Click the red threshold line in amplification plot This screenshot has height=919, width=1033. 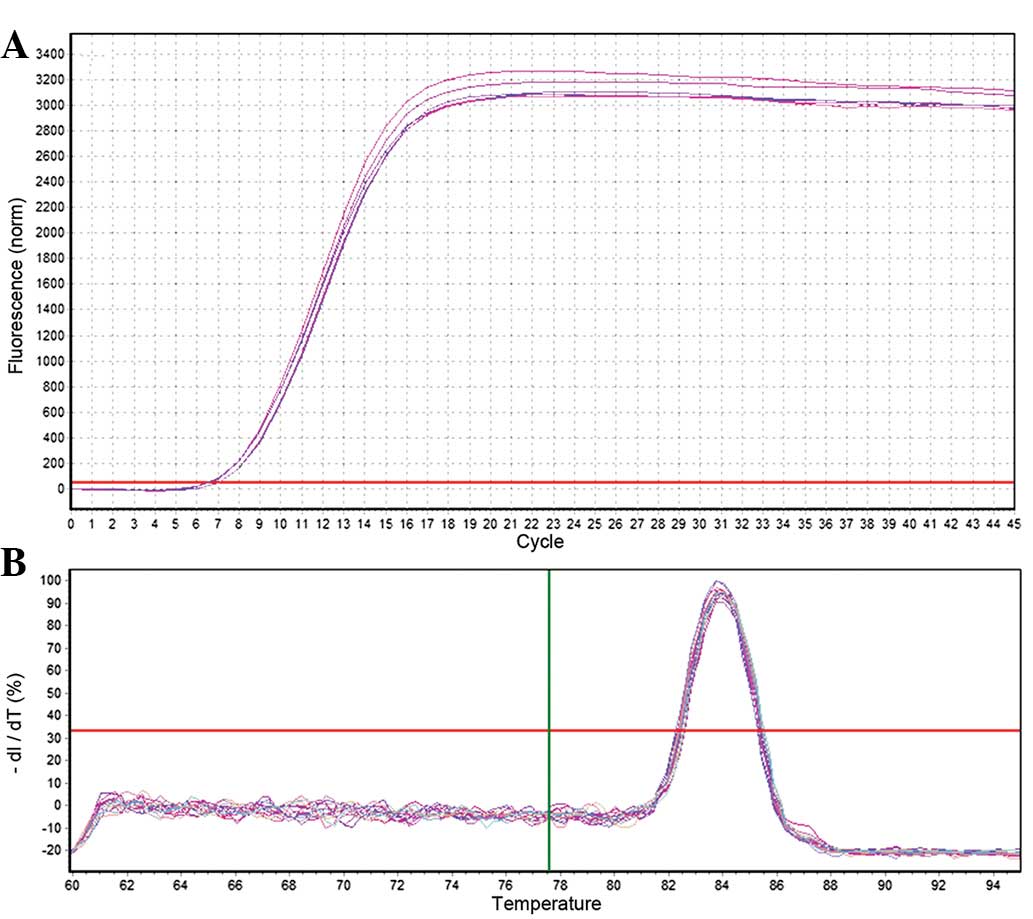[600, 482]
